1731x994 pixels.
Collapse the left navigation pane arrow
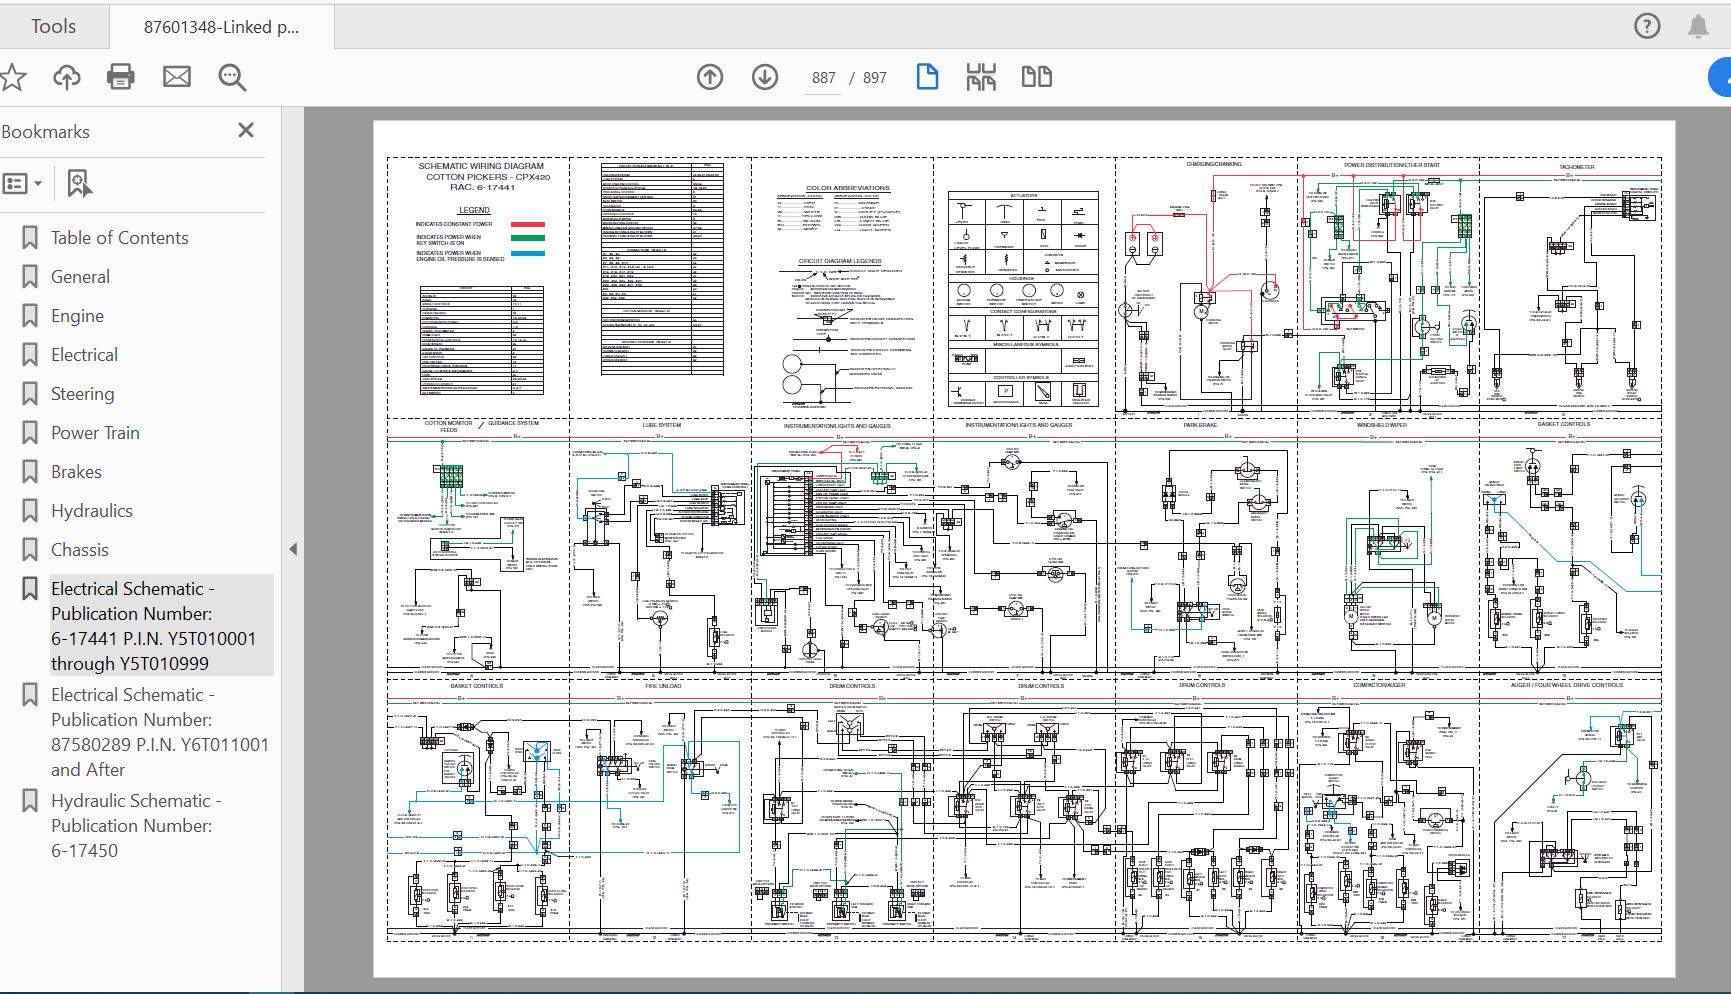pyautogui.click(x=293, y=549)
